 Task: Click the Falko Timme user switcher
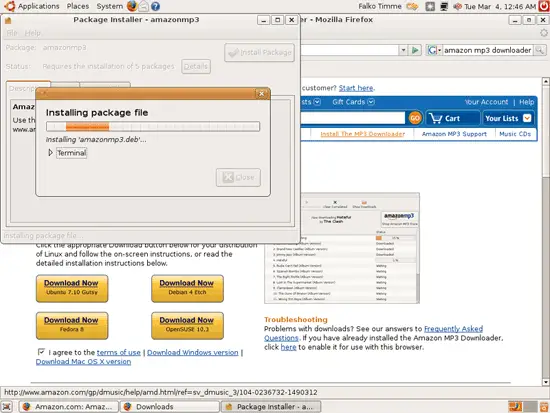(380, 6)
